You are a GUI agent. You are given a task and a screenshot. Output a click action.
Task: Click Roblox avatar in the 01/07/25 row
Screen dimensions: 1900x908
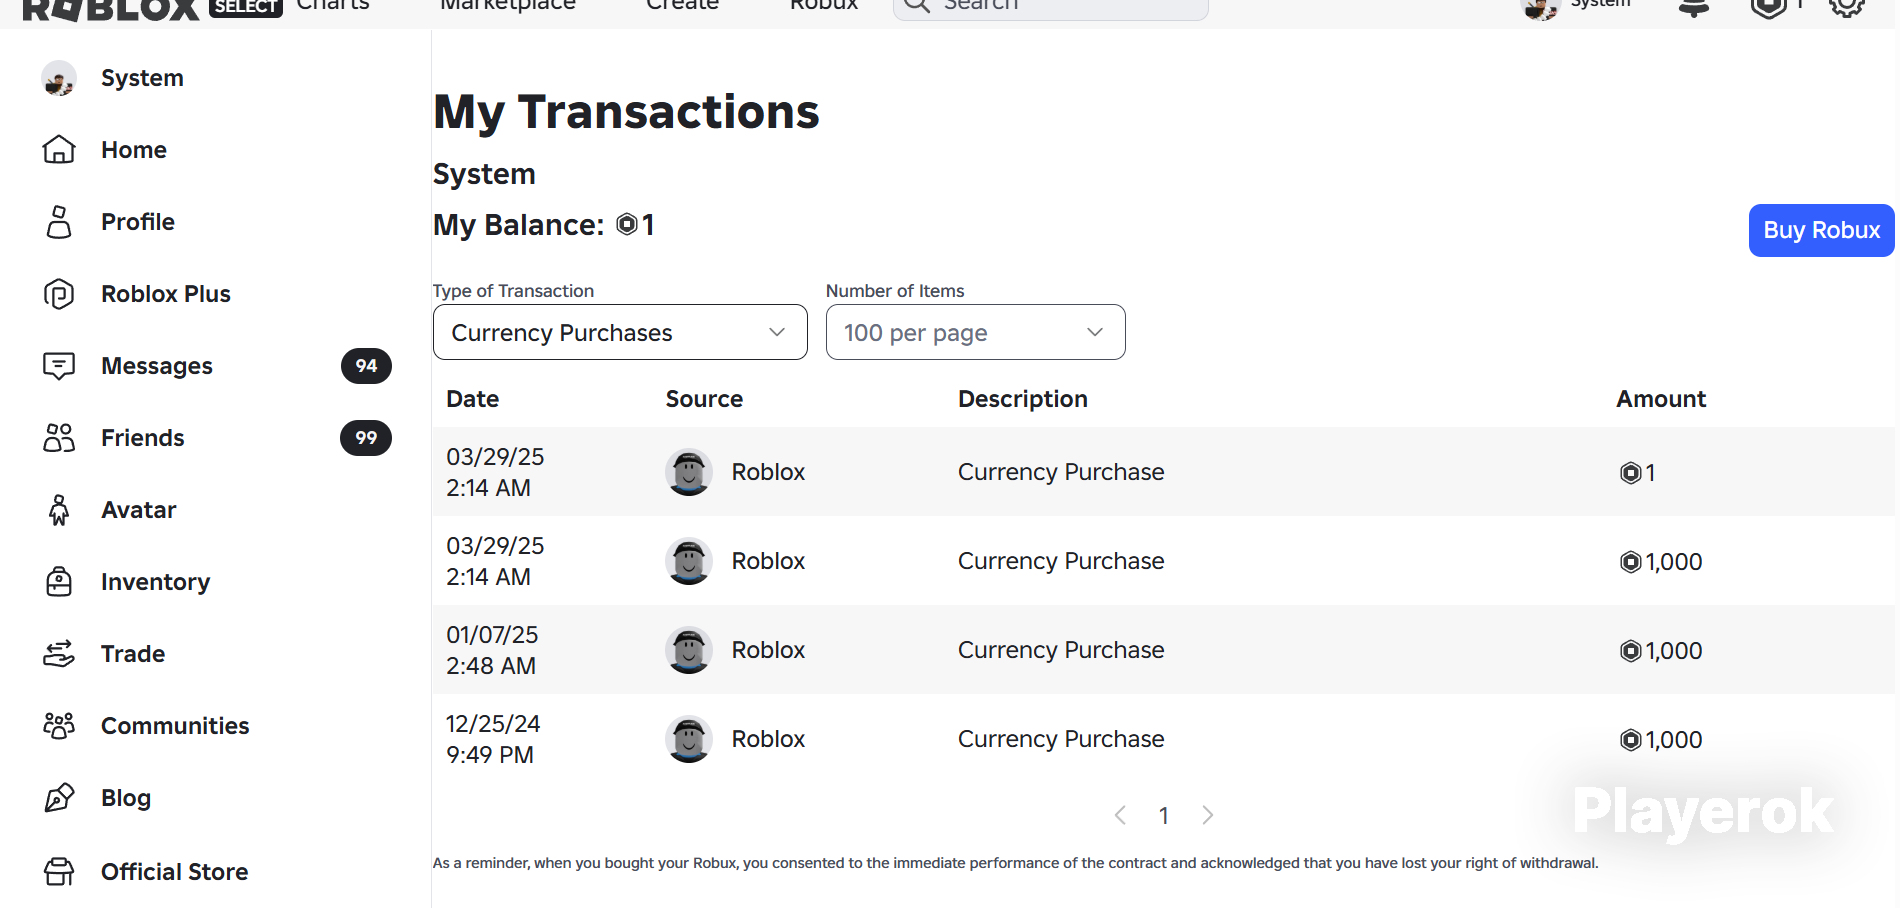point(689,650)
